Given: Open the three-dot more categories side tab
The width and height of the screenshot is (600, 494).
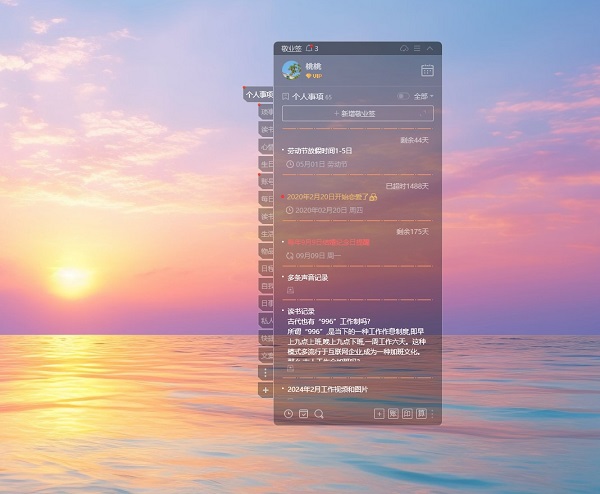Looking at the screenshot, I should 266,372.
